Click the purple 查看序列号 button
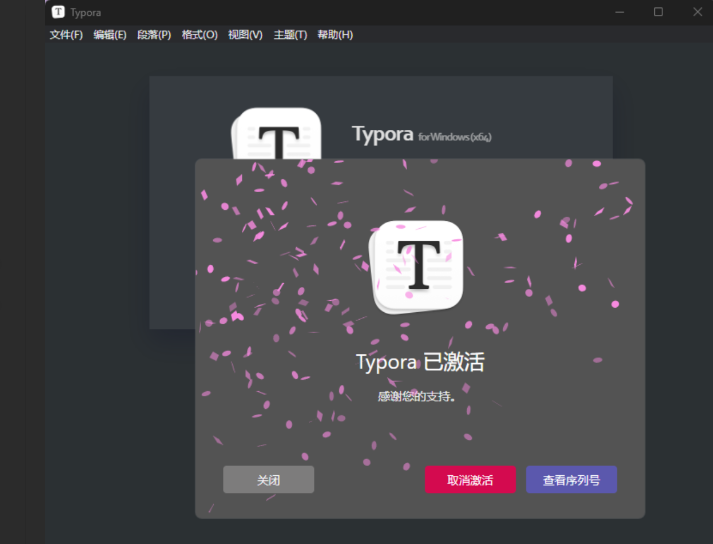Screen dimensions: 713x544 pyautogui.click(x=571, y=479)
